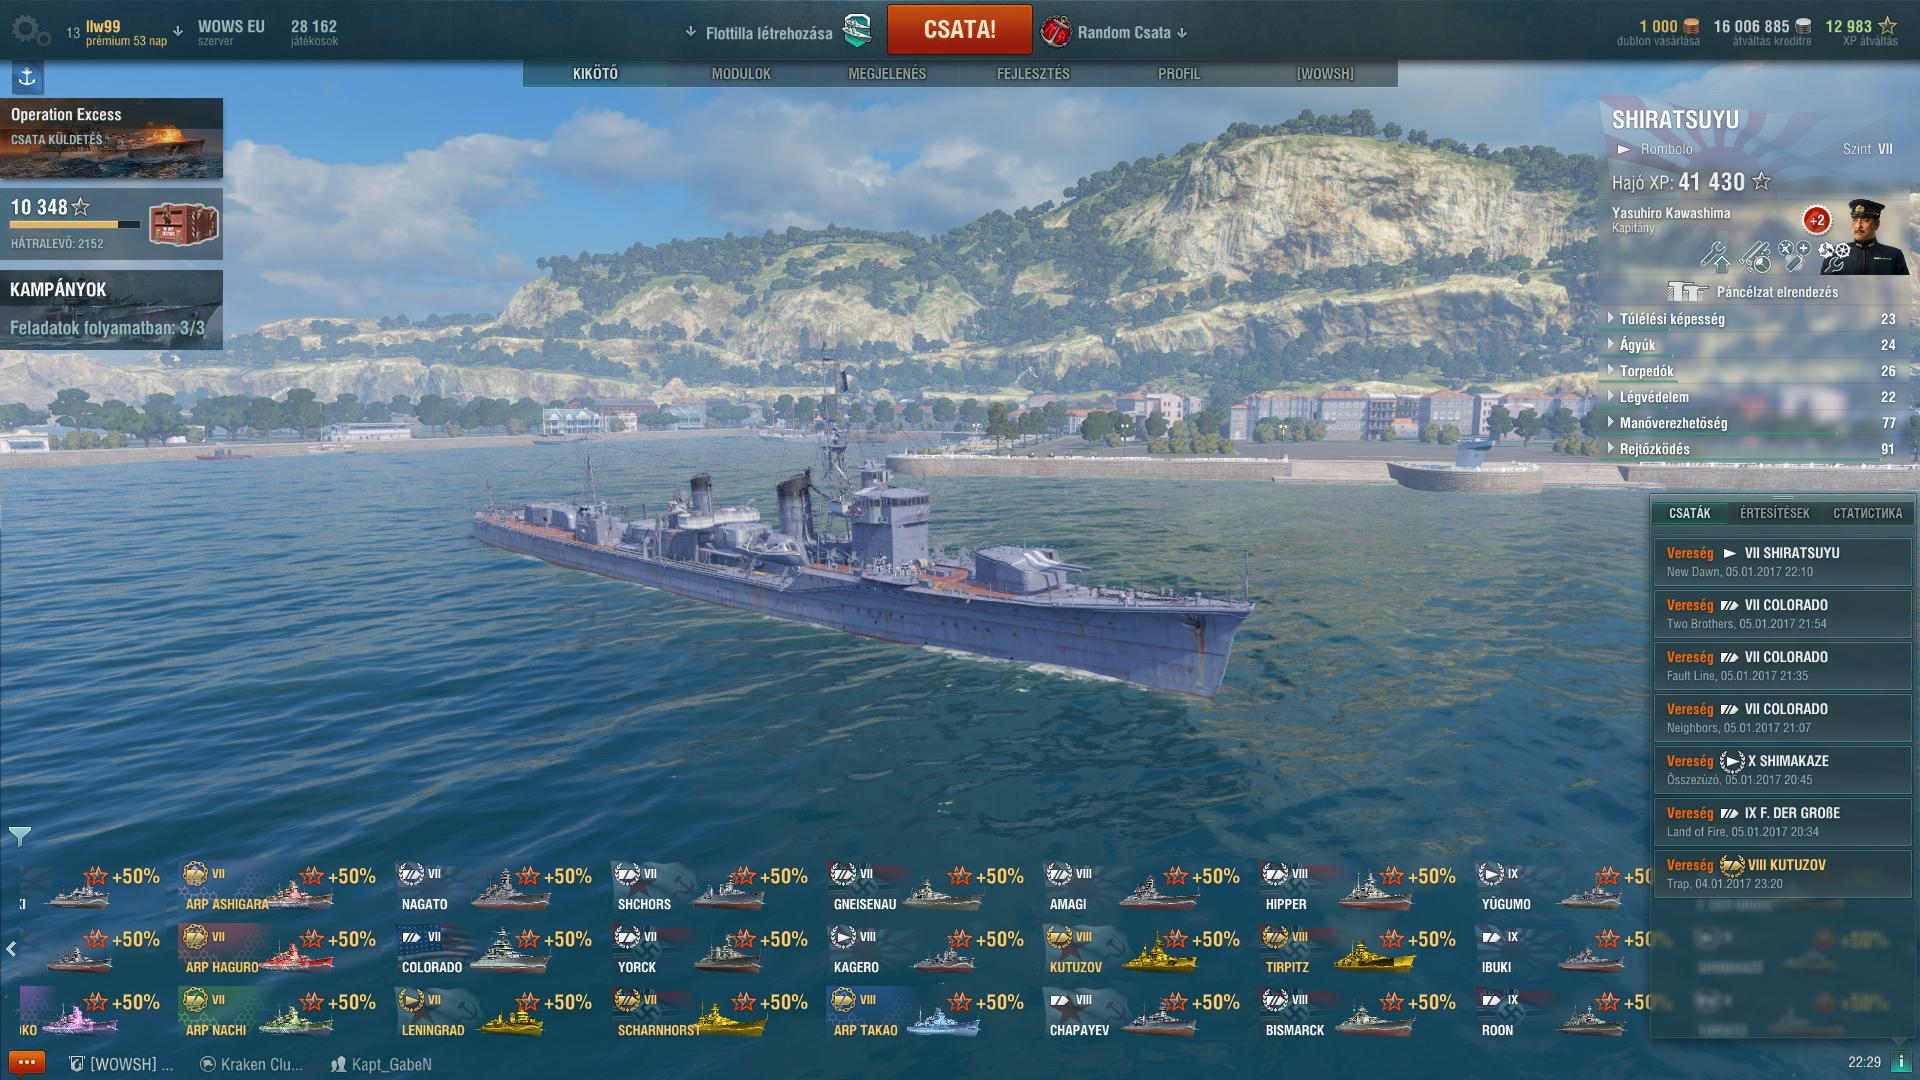
Task: Click the division creation shield icon
Action: 857,32
